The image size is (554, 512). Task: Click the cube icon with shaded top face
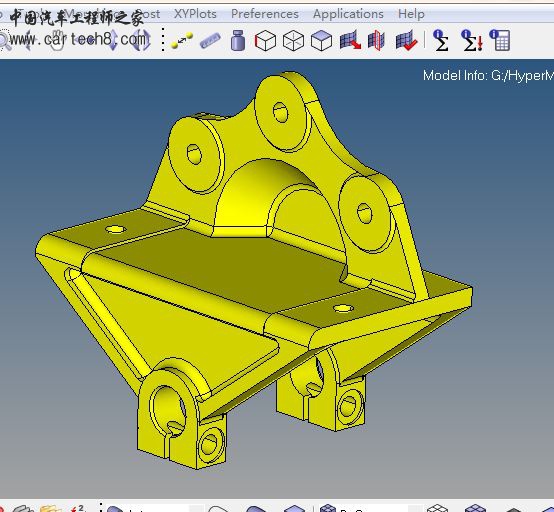pyautogui.click(x=321, y=41)
